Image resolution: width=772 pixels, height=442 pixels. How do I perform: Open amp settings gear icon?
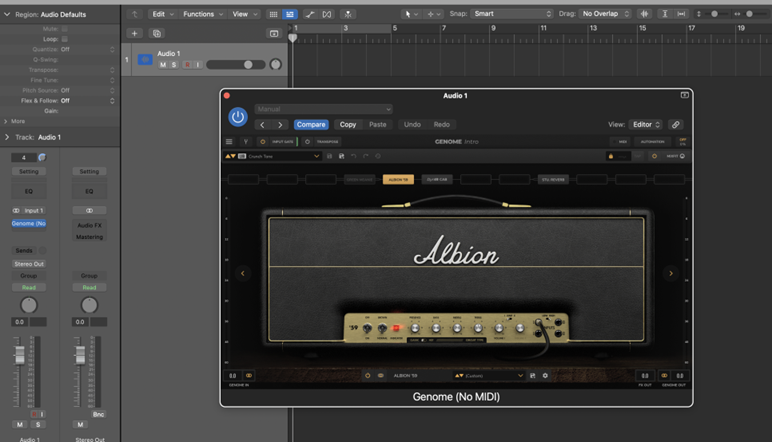point(545,376)
